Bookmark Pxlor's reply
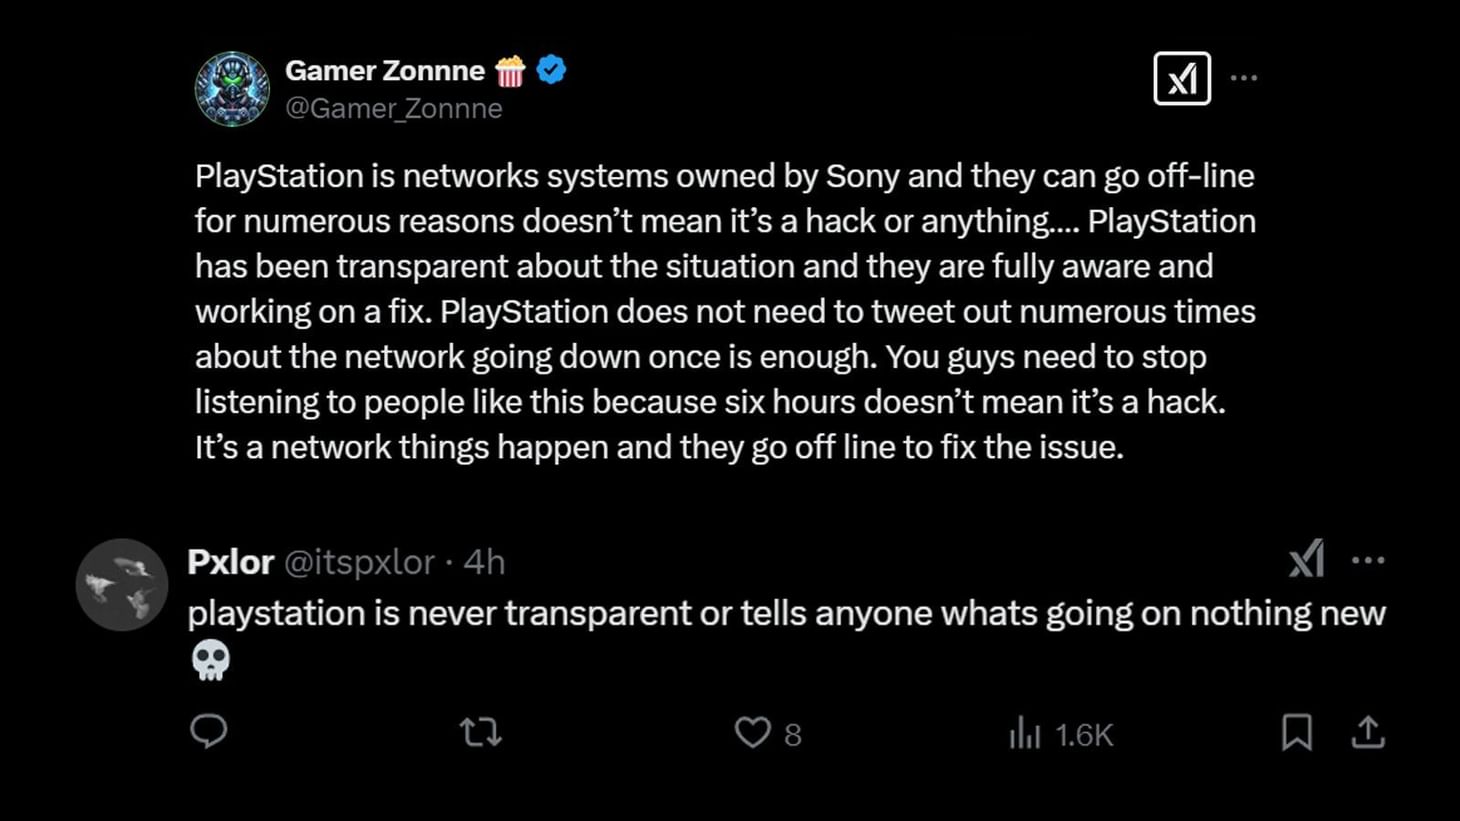Screen dimensions: 1460x821 (x=1297, y=733)
